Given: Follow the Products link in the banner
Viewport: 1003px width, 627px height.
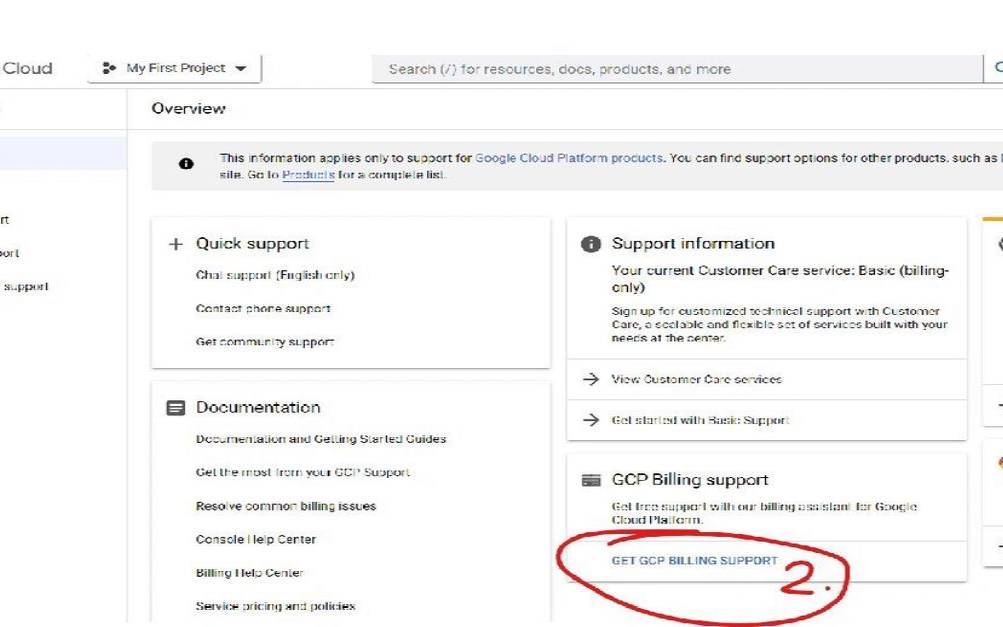Looking at the screenshot, I should [308, 175].
